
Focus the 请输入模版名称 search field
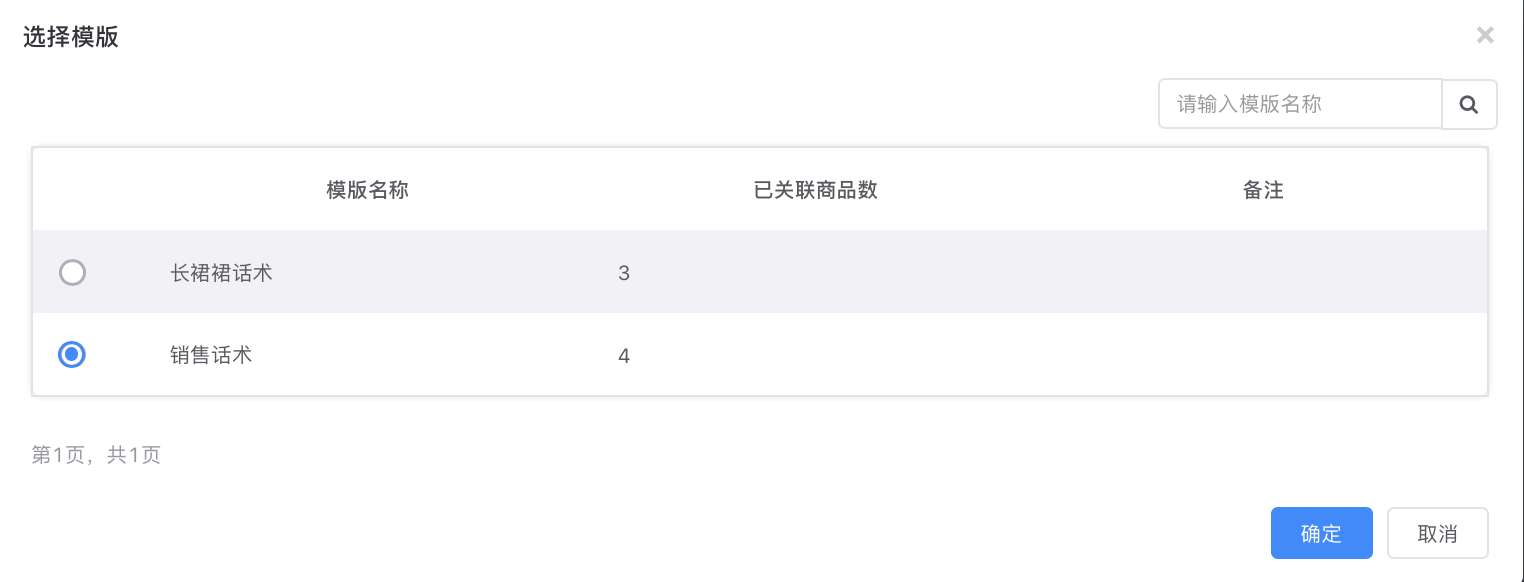click(1300, 104)
